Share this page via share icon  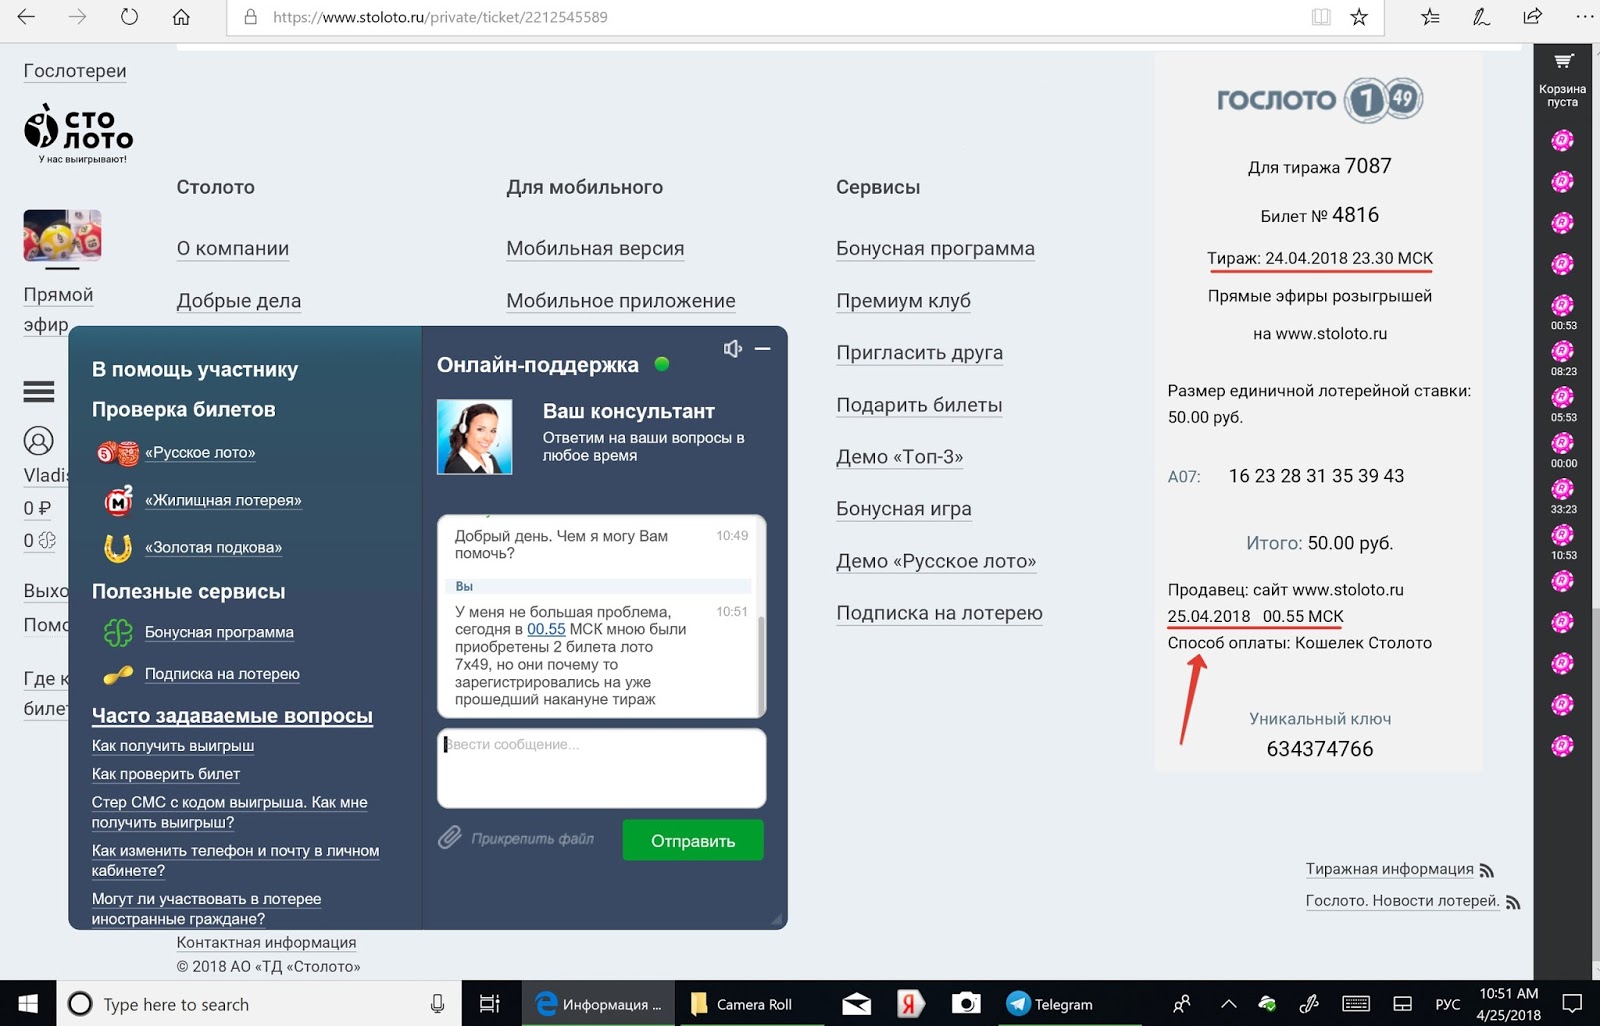(x=1532, y=17)
